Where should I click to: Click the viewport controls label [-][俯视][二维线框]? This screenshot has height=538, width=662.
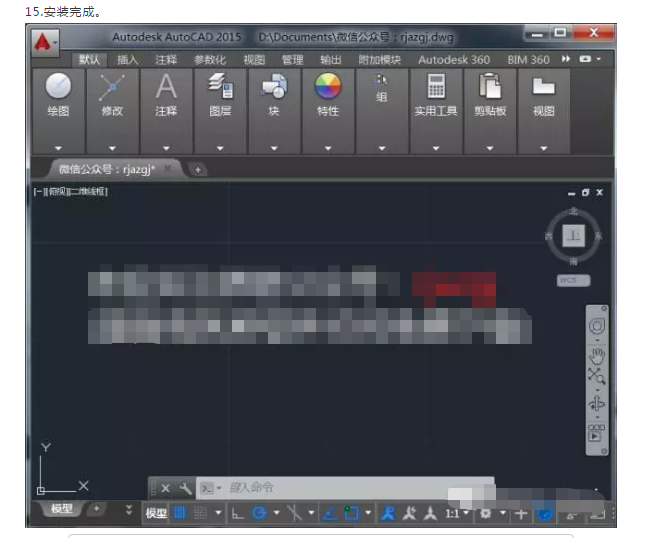point(71,192)
